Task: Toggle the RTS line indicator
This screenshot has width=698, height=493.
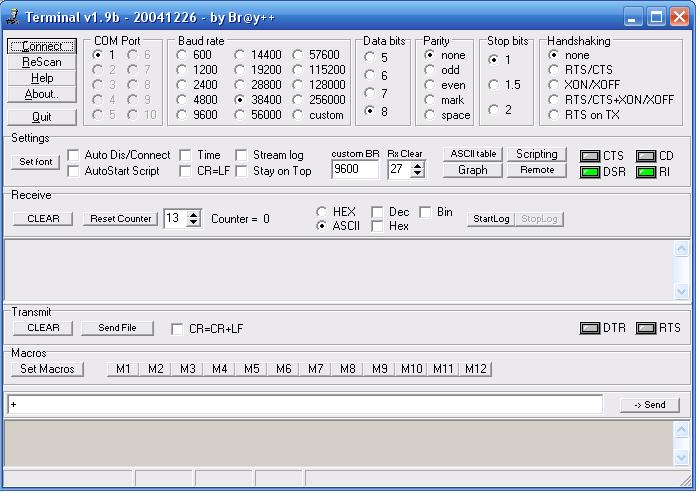Action: tap(646, 328)
